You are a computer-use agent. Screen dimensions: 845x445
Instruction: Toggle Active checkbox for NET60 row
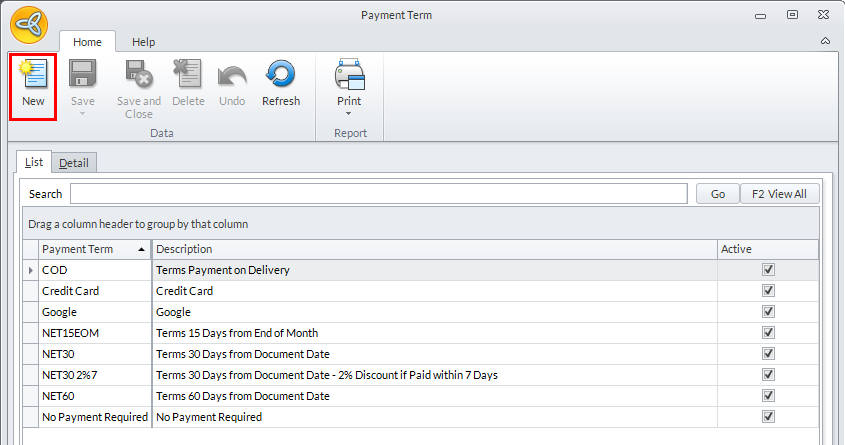(x=768, y=396)
